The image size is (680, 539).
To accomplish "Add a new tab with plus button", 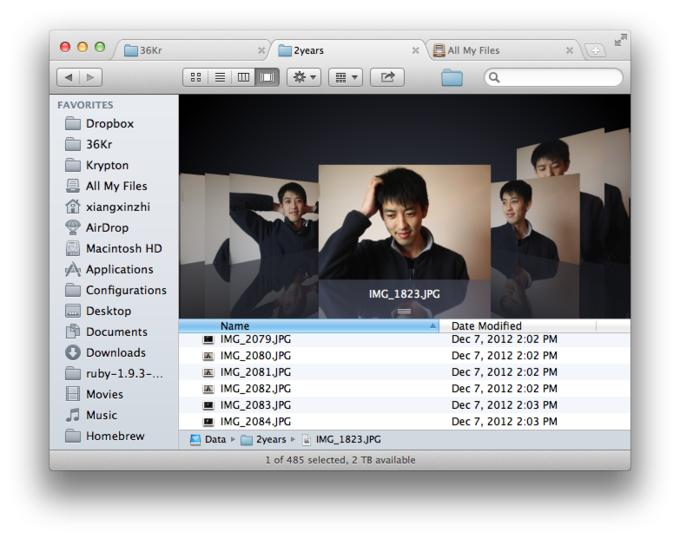I will tap(596, 51).
